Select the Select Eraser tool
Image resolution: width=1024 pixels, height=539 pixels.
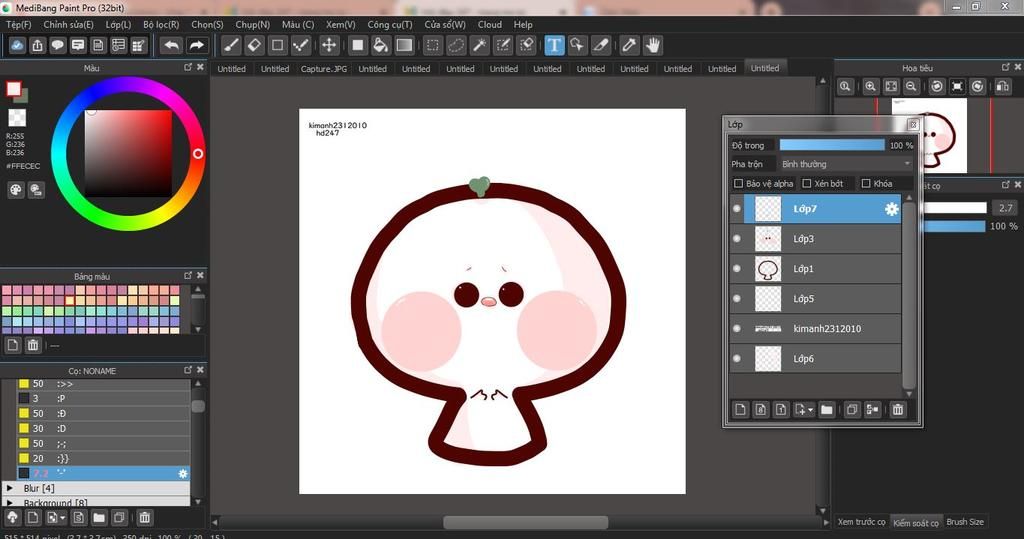pos(526,45)
